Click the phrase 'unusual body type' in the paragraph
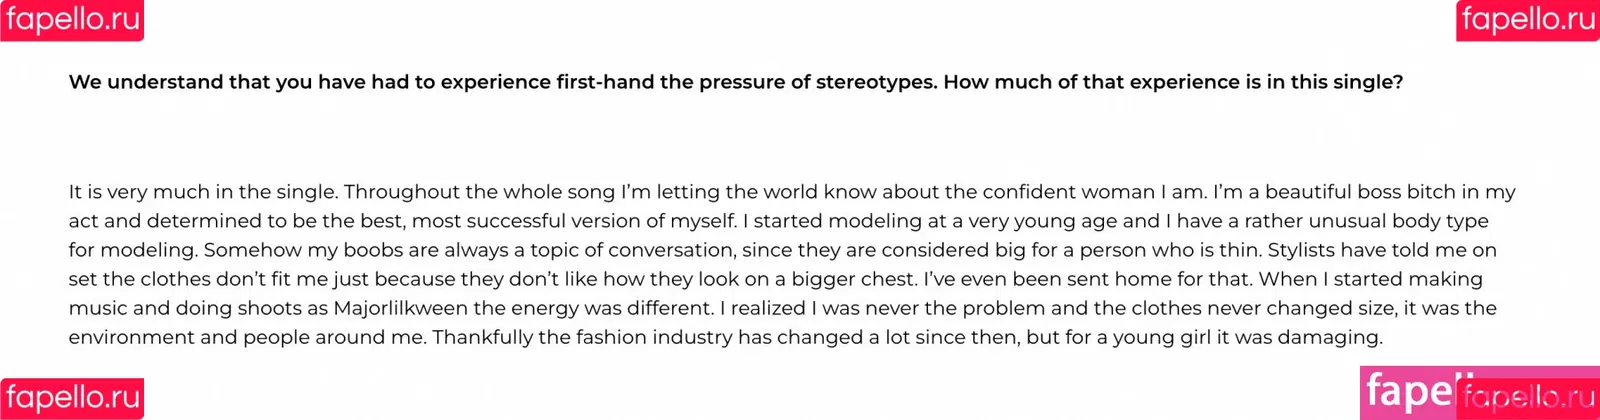Image resolution: width=1600 pixels, height=420 pixels. (1398, 221)
